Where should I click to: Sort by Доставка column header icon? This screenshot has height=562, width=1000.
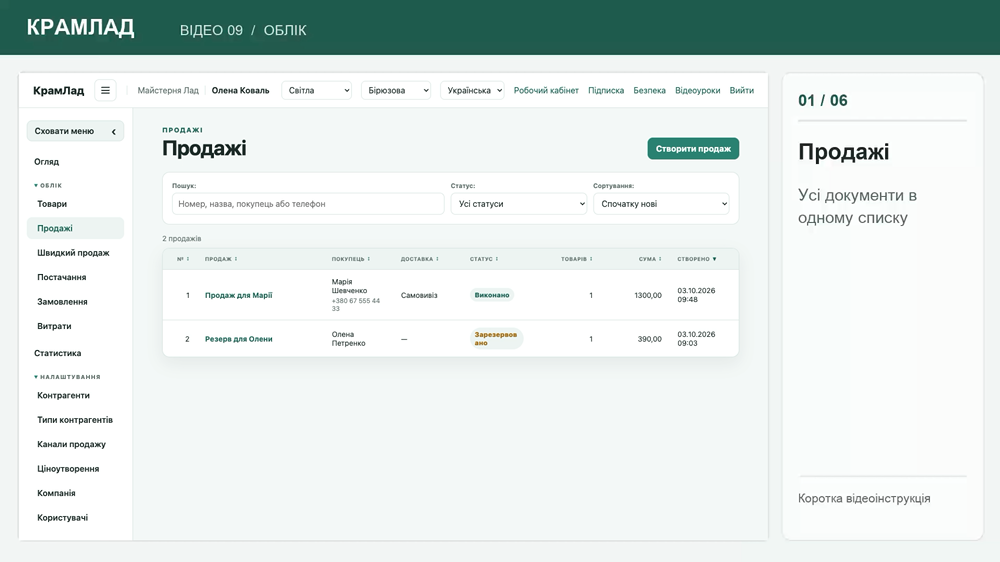pos(438,259)
